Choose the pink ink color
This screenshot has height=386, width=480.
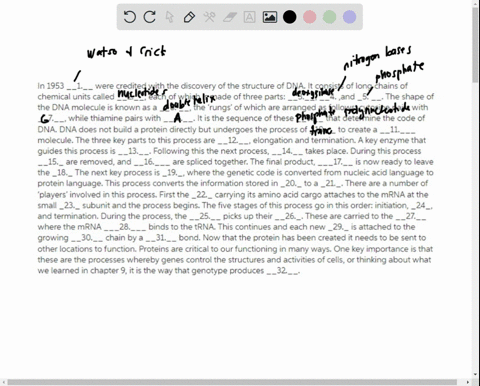(x=310, y=17)
